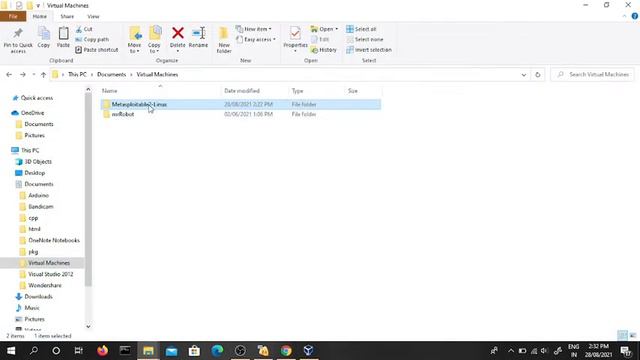Open Microsoft Edge from the taskbar
The height and width of the screenshot is (360, 640).
point(217,351)
